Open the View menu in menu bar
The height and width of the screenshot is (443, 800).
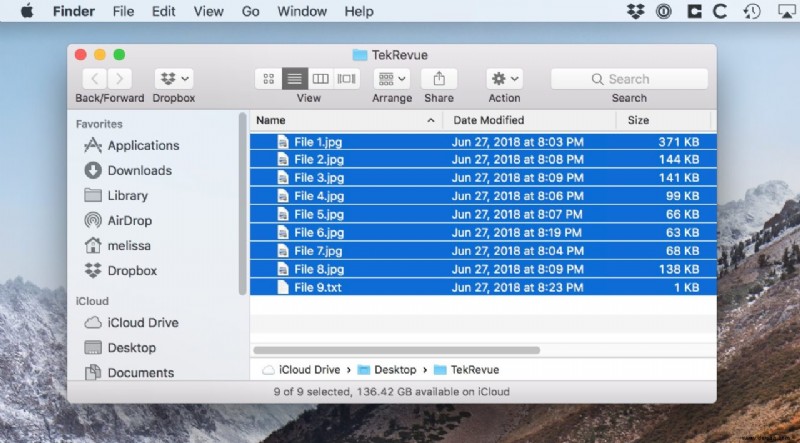click(x=209, y=11)
